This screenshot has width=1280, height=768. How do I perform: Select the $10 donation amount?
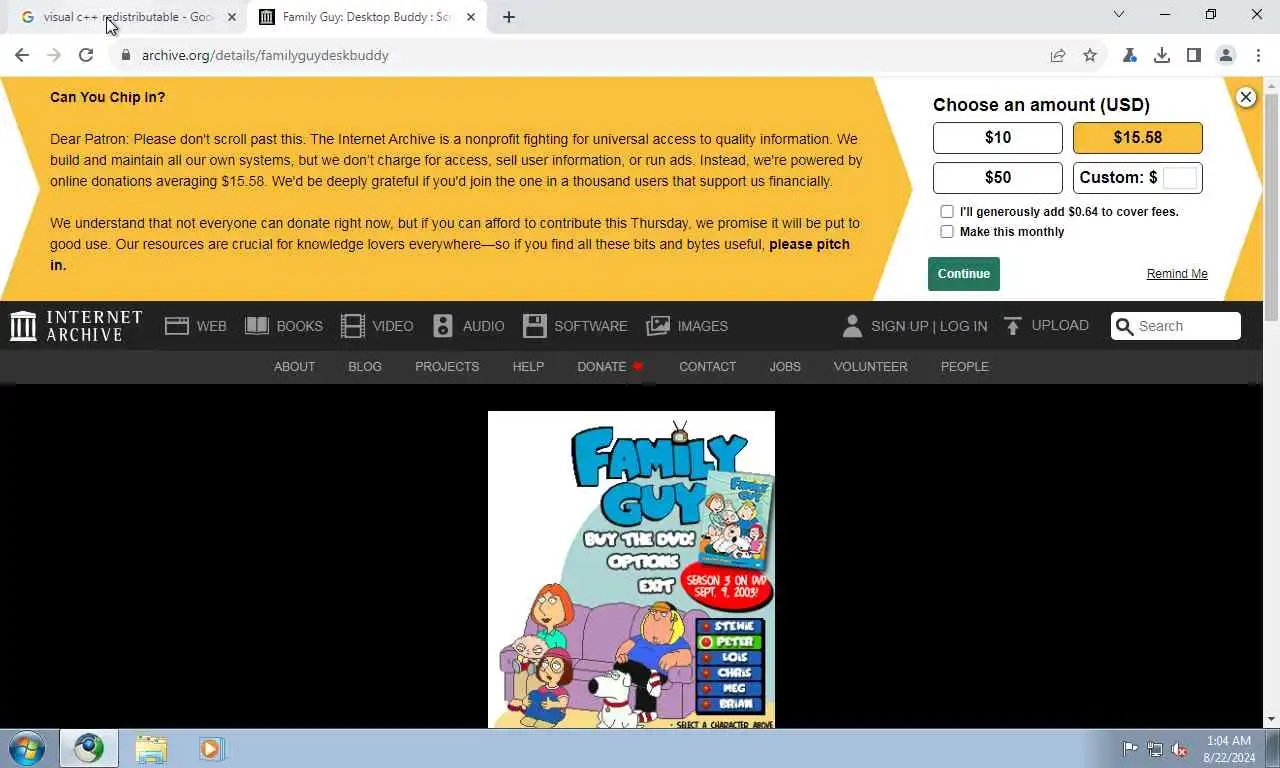(998, 138)
